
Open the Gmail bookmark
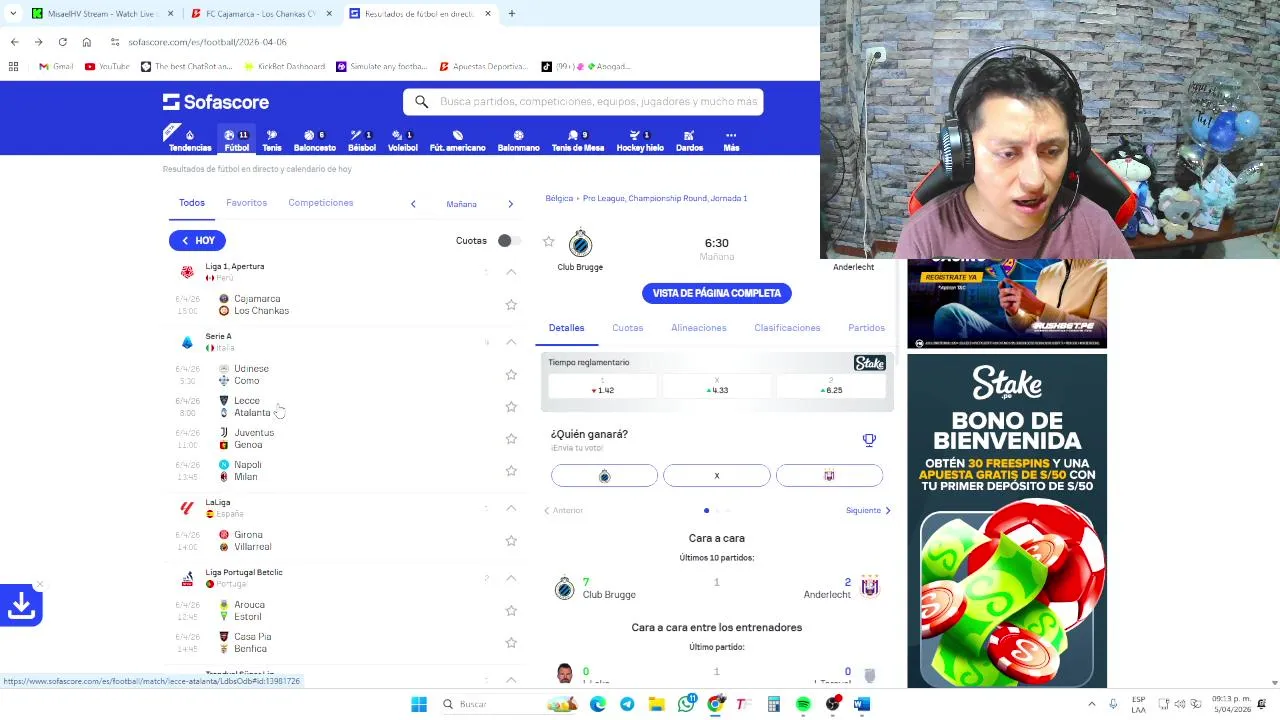click(56, 67)
